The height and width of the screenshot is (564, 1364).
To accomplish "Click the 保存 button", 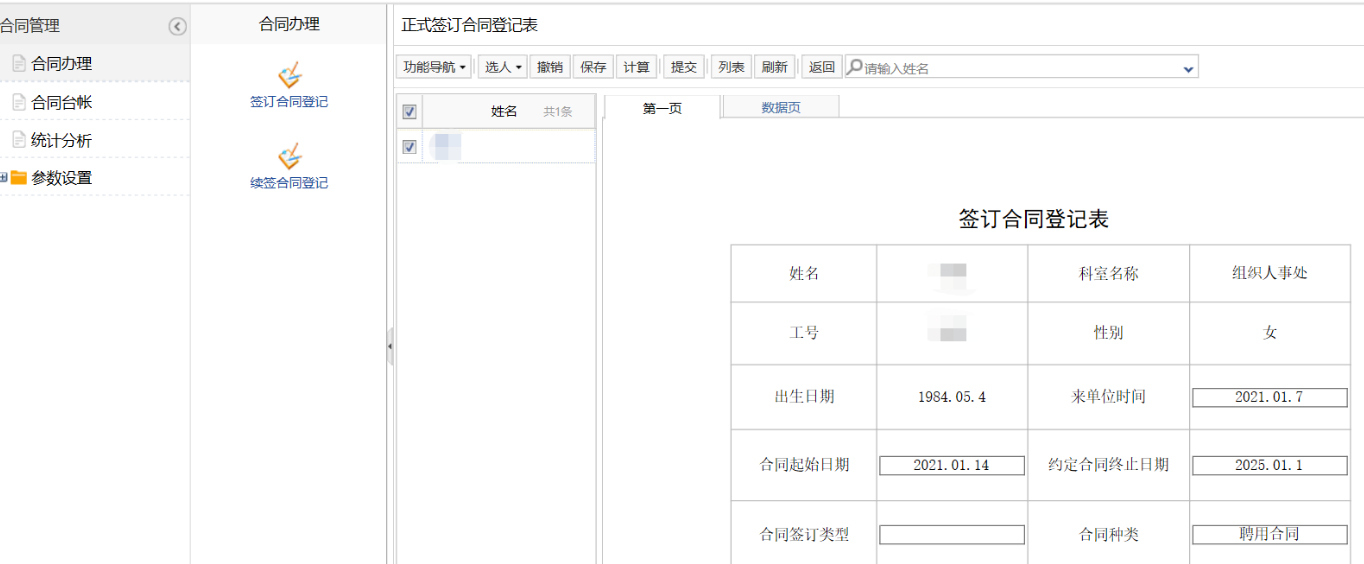I will (593, 67).
